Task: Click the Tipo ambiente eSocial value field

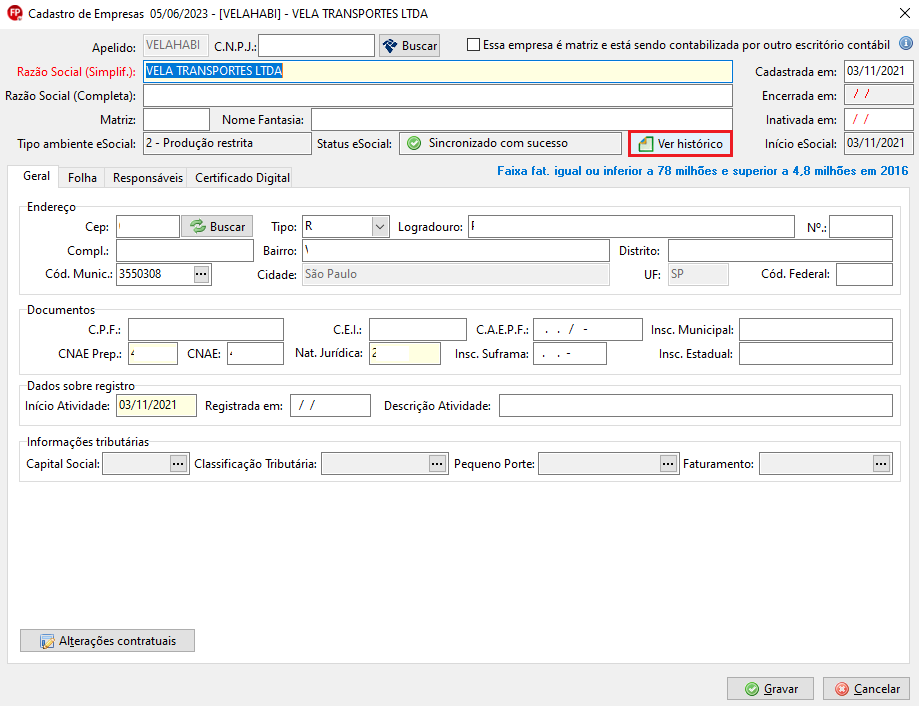Action: point(227,144)
